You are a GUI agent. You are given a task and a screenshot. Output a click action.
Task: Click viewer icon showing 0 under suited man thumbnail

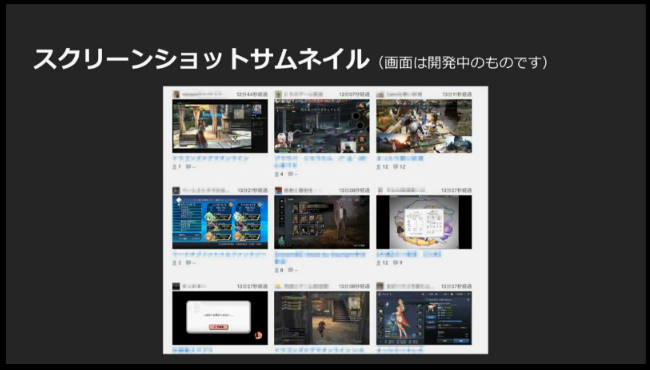tap(276, 270)
